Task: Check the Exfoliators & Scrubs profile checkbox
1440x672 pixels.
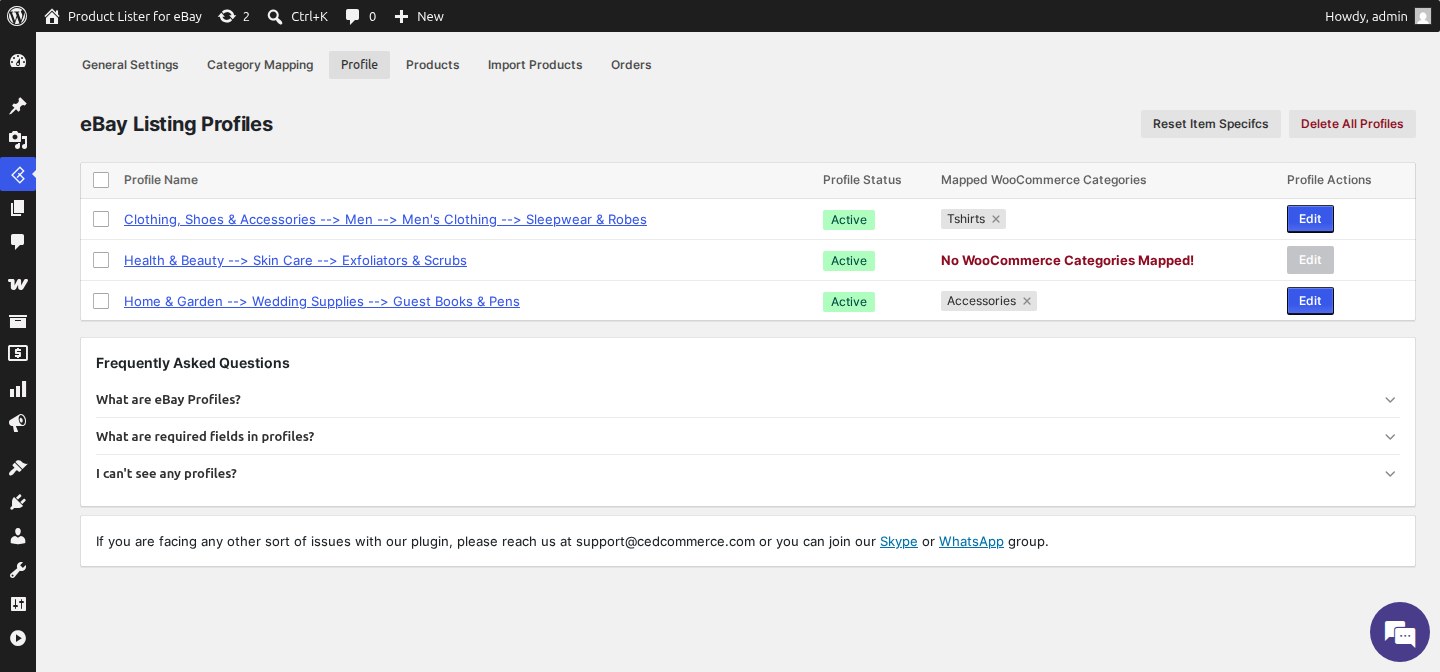Action: point(101,260)
